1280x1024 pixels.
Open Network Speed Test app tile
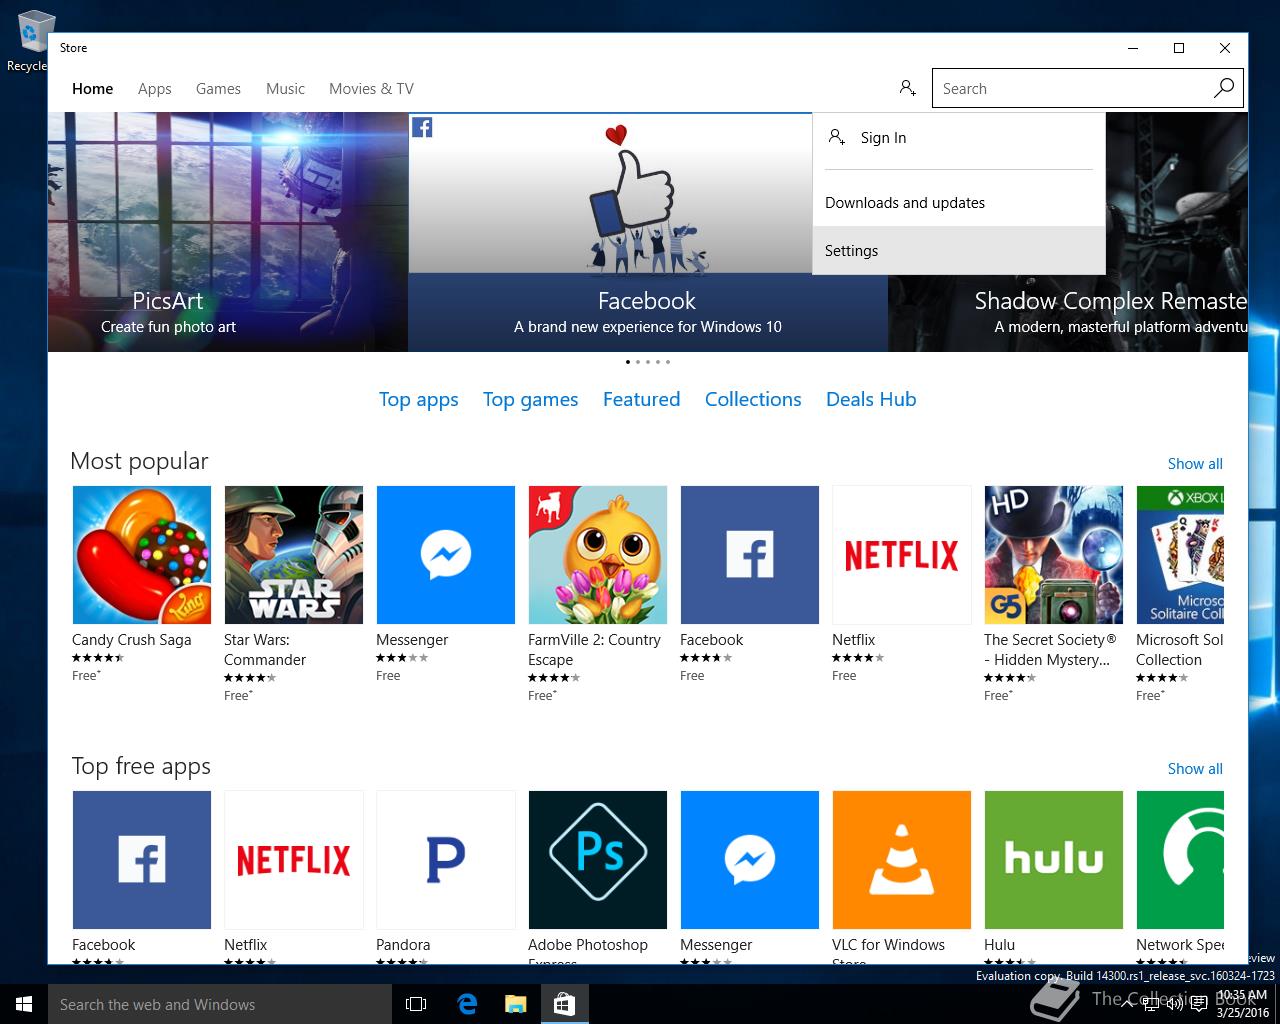(x=1180, y=860)
